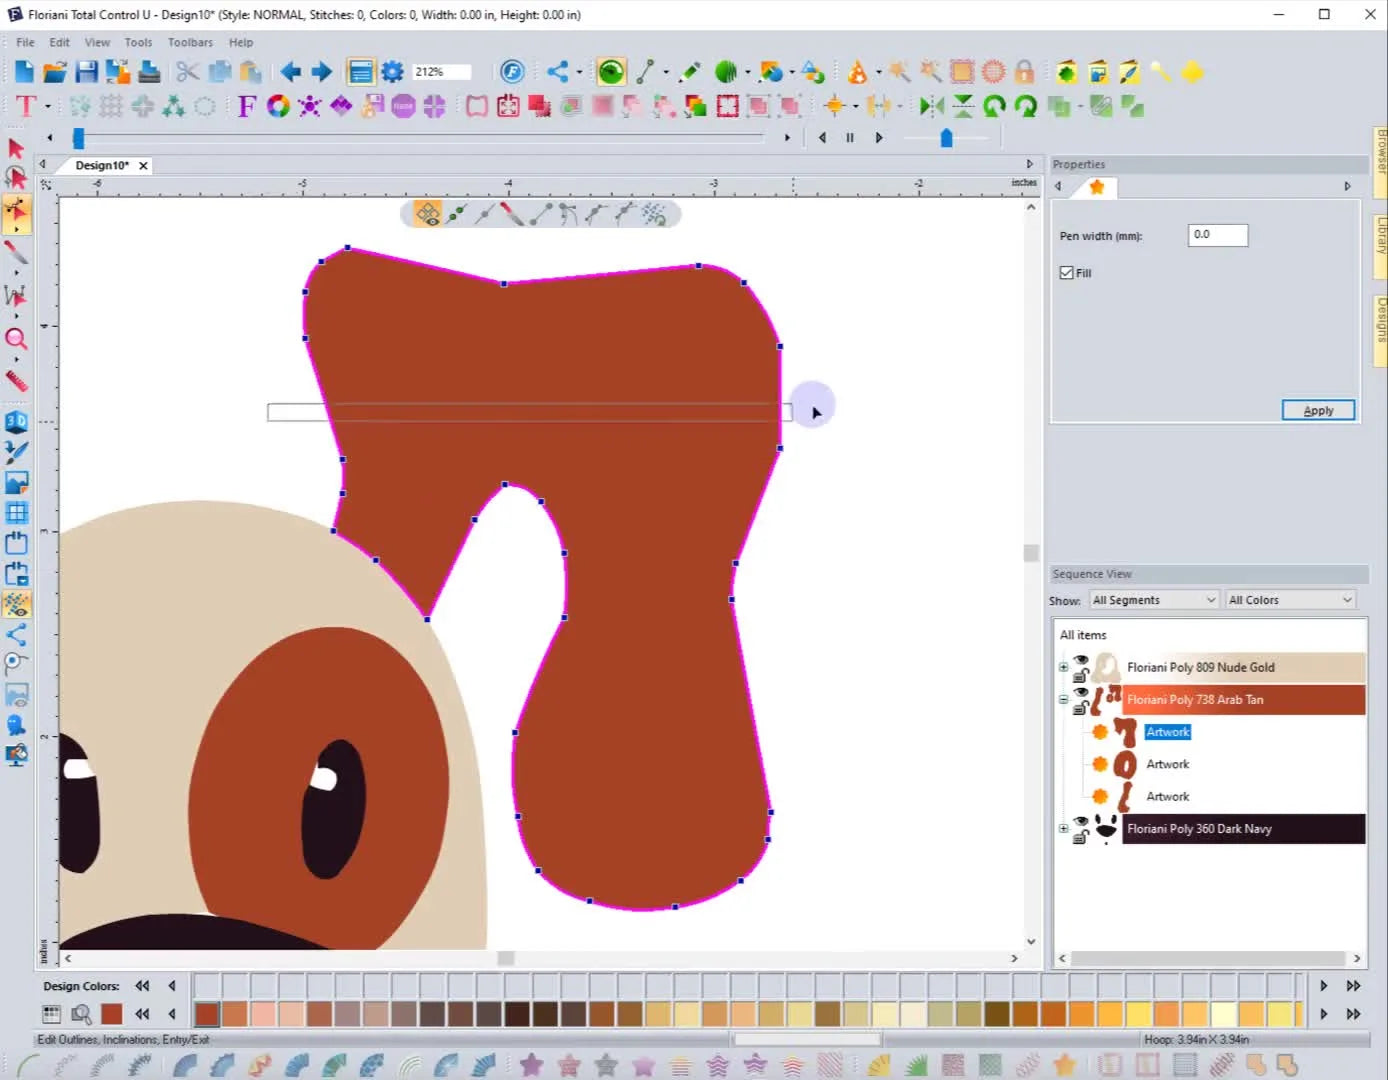The image size is (1388, 1080).
Task: Open the Toolbars menu
Action: click(190, 42)
